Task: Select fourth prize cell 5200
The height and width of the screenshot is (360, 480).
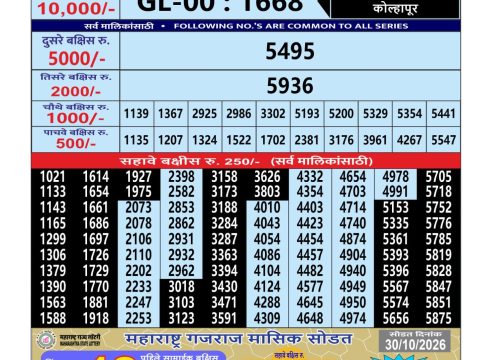Action: (341, 114)
